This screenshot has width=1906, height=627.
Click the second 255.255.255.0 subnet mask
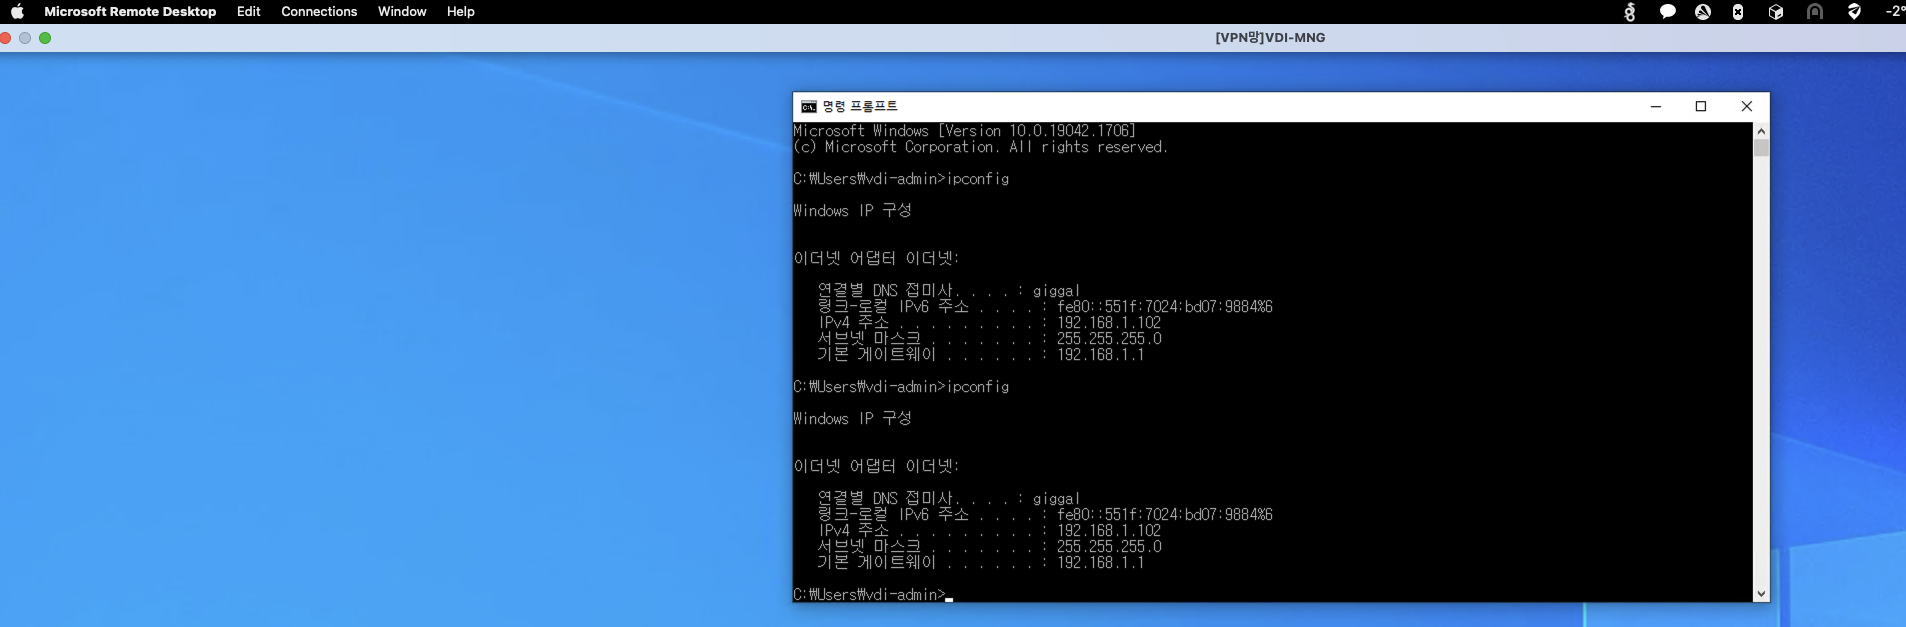tap(1109, 547)
